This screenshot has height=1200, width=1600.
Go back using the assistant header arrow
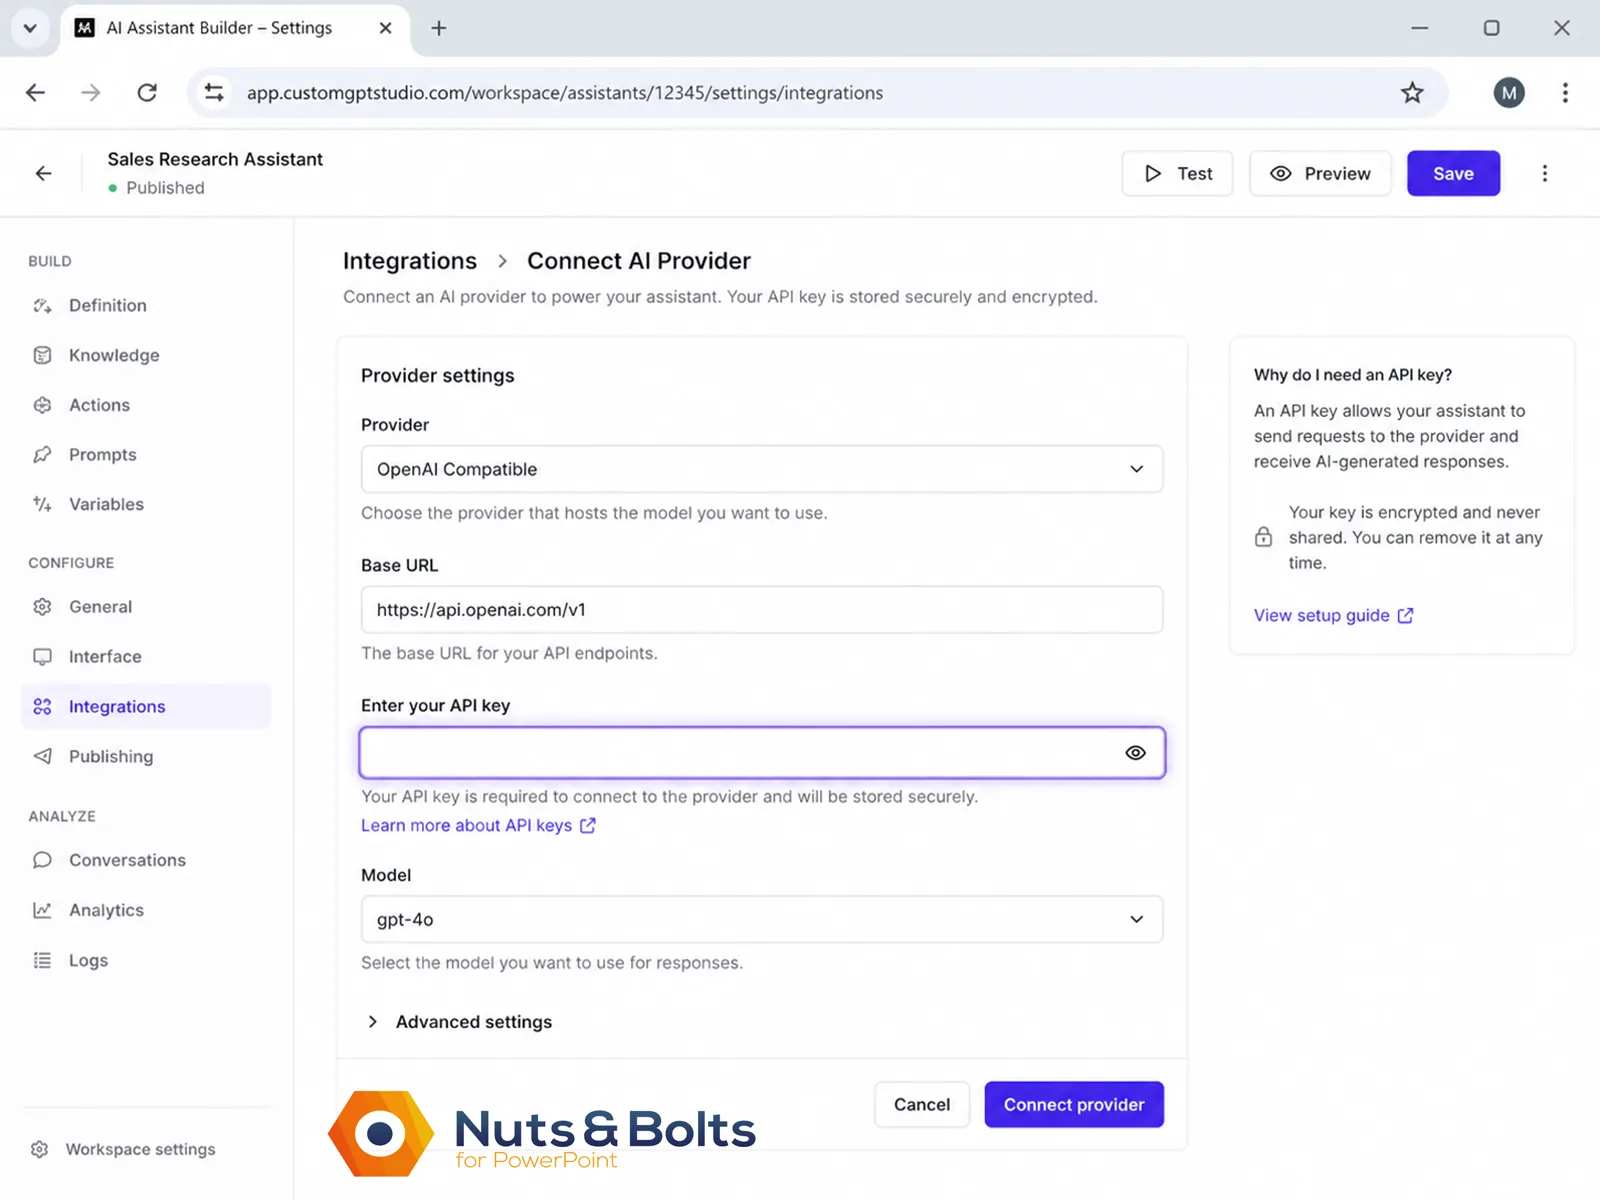tap(43, 173)
